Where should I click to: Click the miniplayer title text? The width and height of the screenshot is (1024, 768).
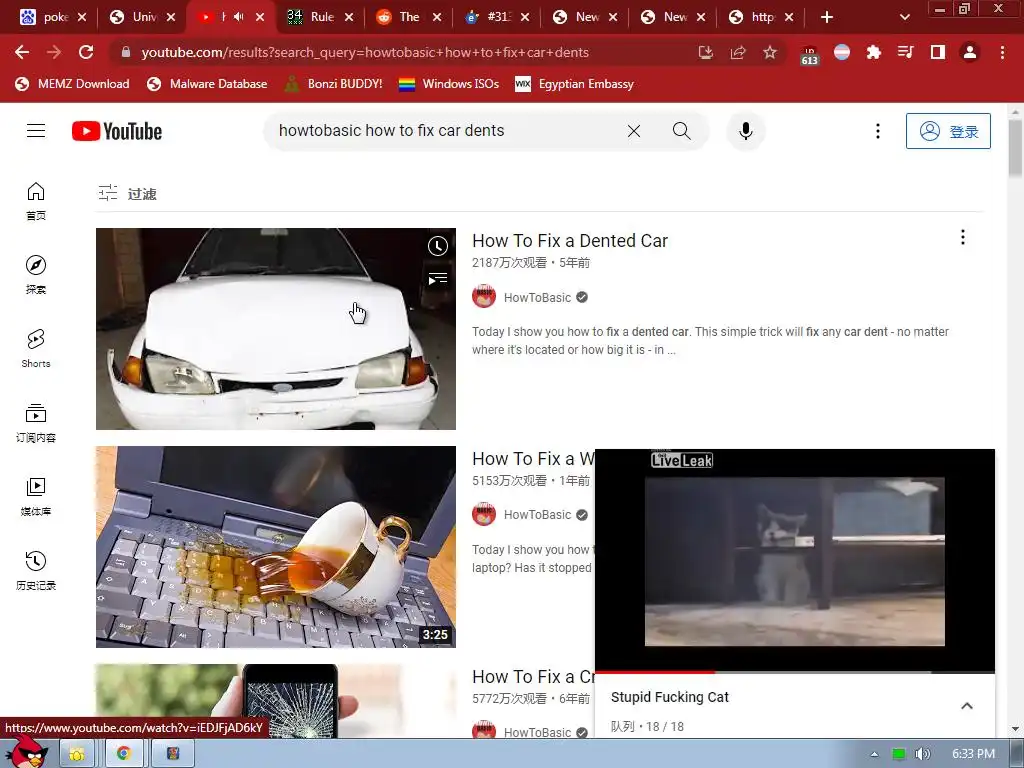pos(669,697)
